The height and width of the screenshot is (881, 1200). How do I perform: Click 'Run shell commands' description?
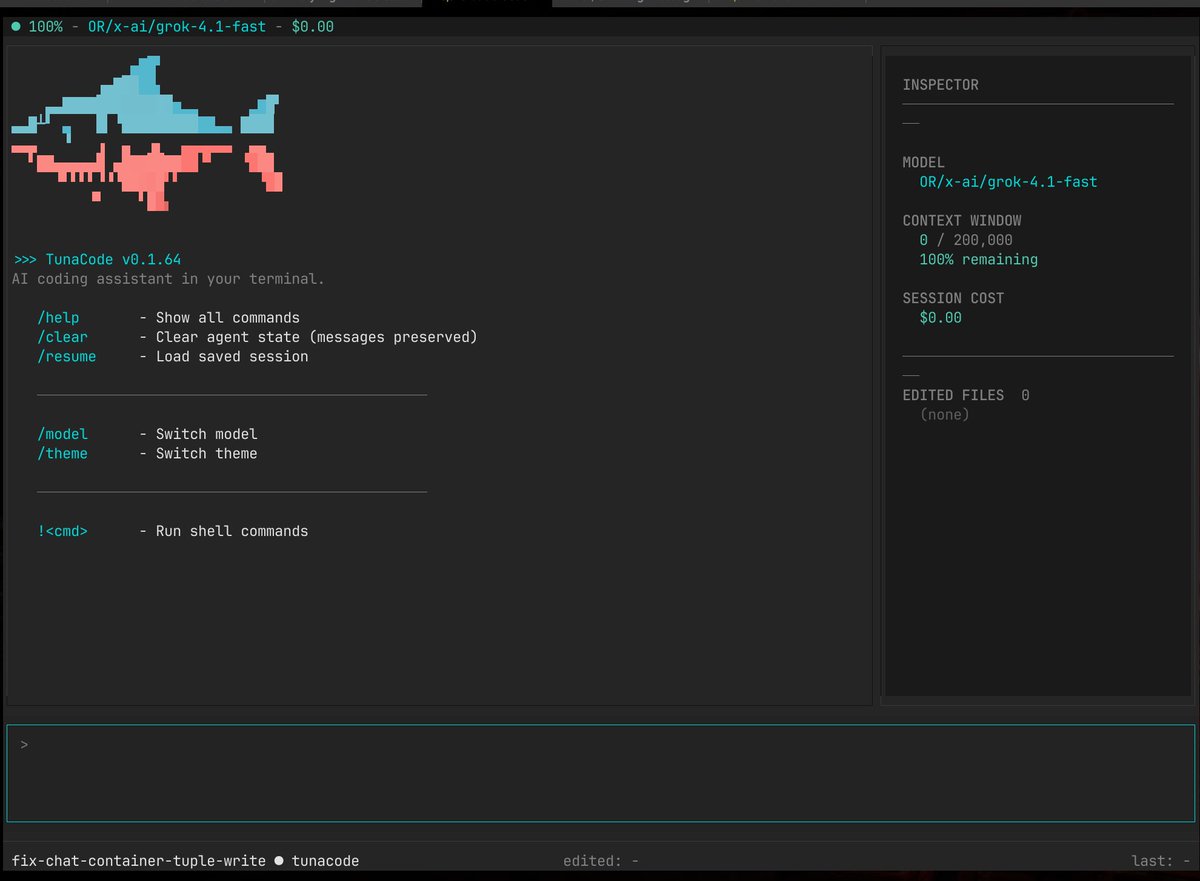pyautogui.click(x=232, y=531)
